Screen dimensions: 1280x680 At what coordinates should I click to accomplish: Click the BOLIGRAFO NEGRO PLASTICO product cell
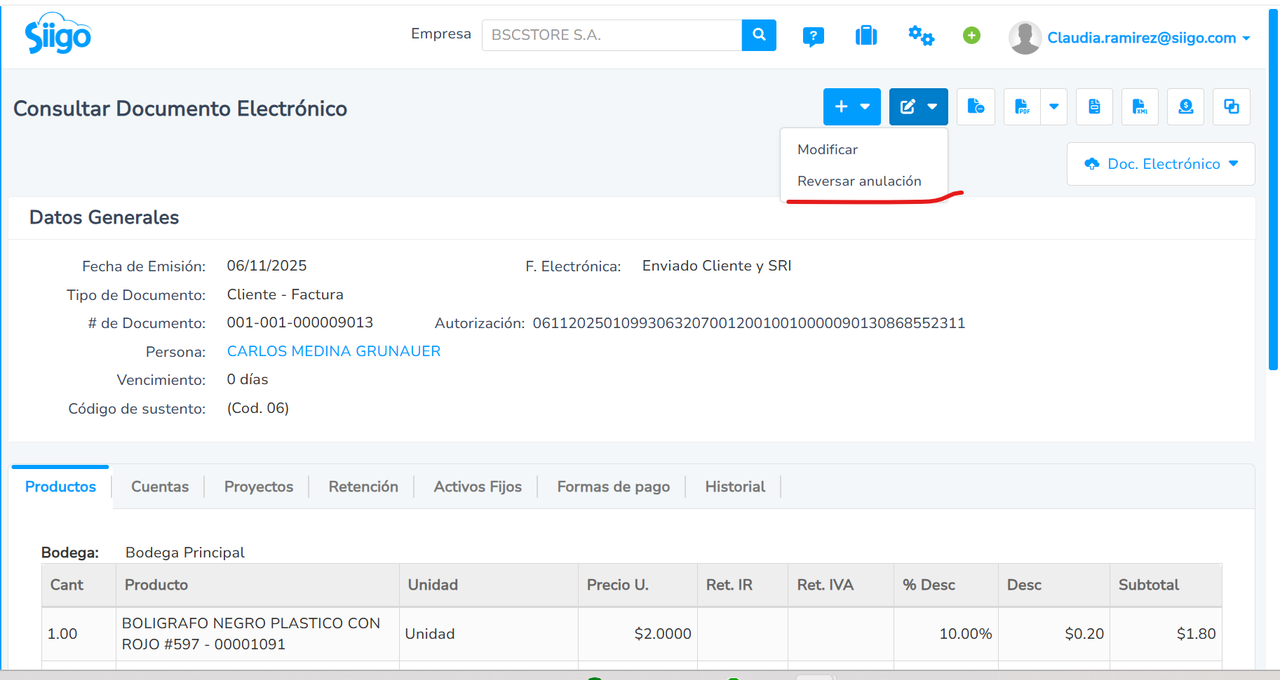tap(257, 634)
